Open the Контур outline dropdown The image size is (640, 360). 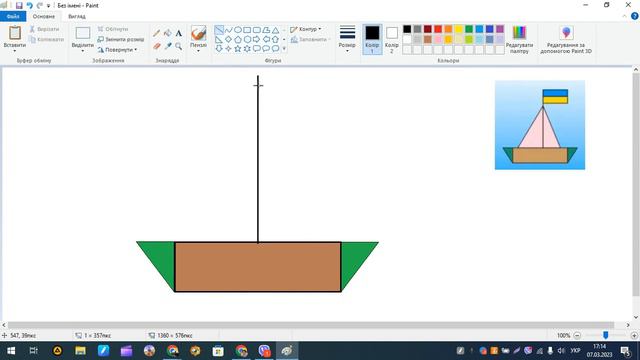[x=306, y=29]
